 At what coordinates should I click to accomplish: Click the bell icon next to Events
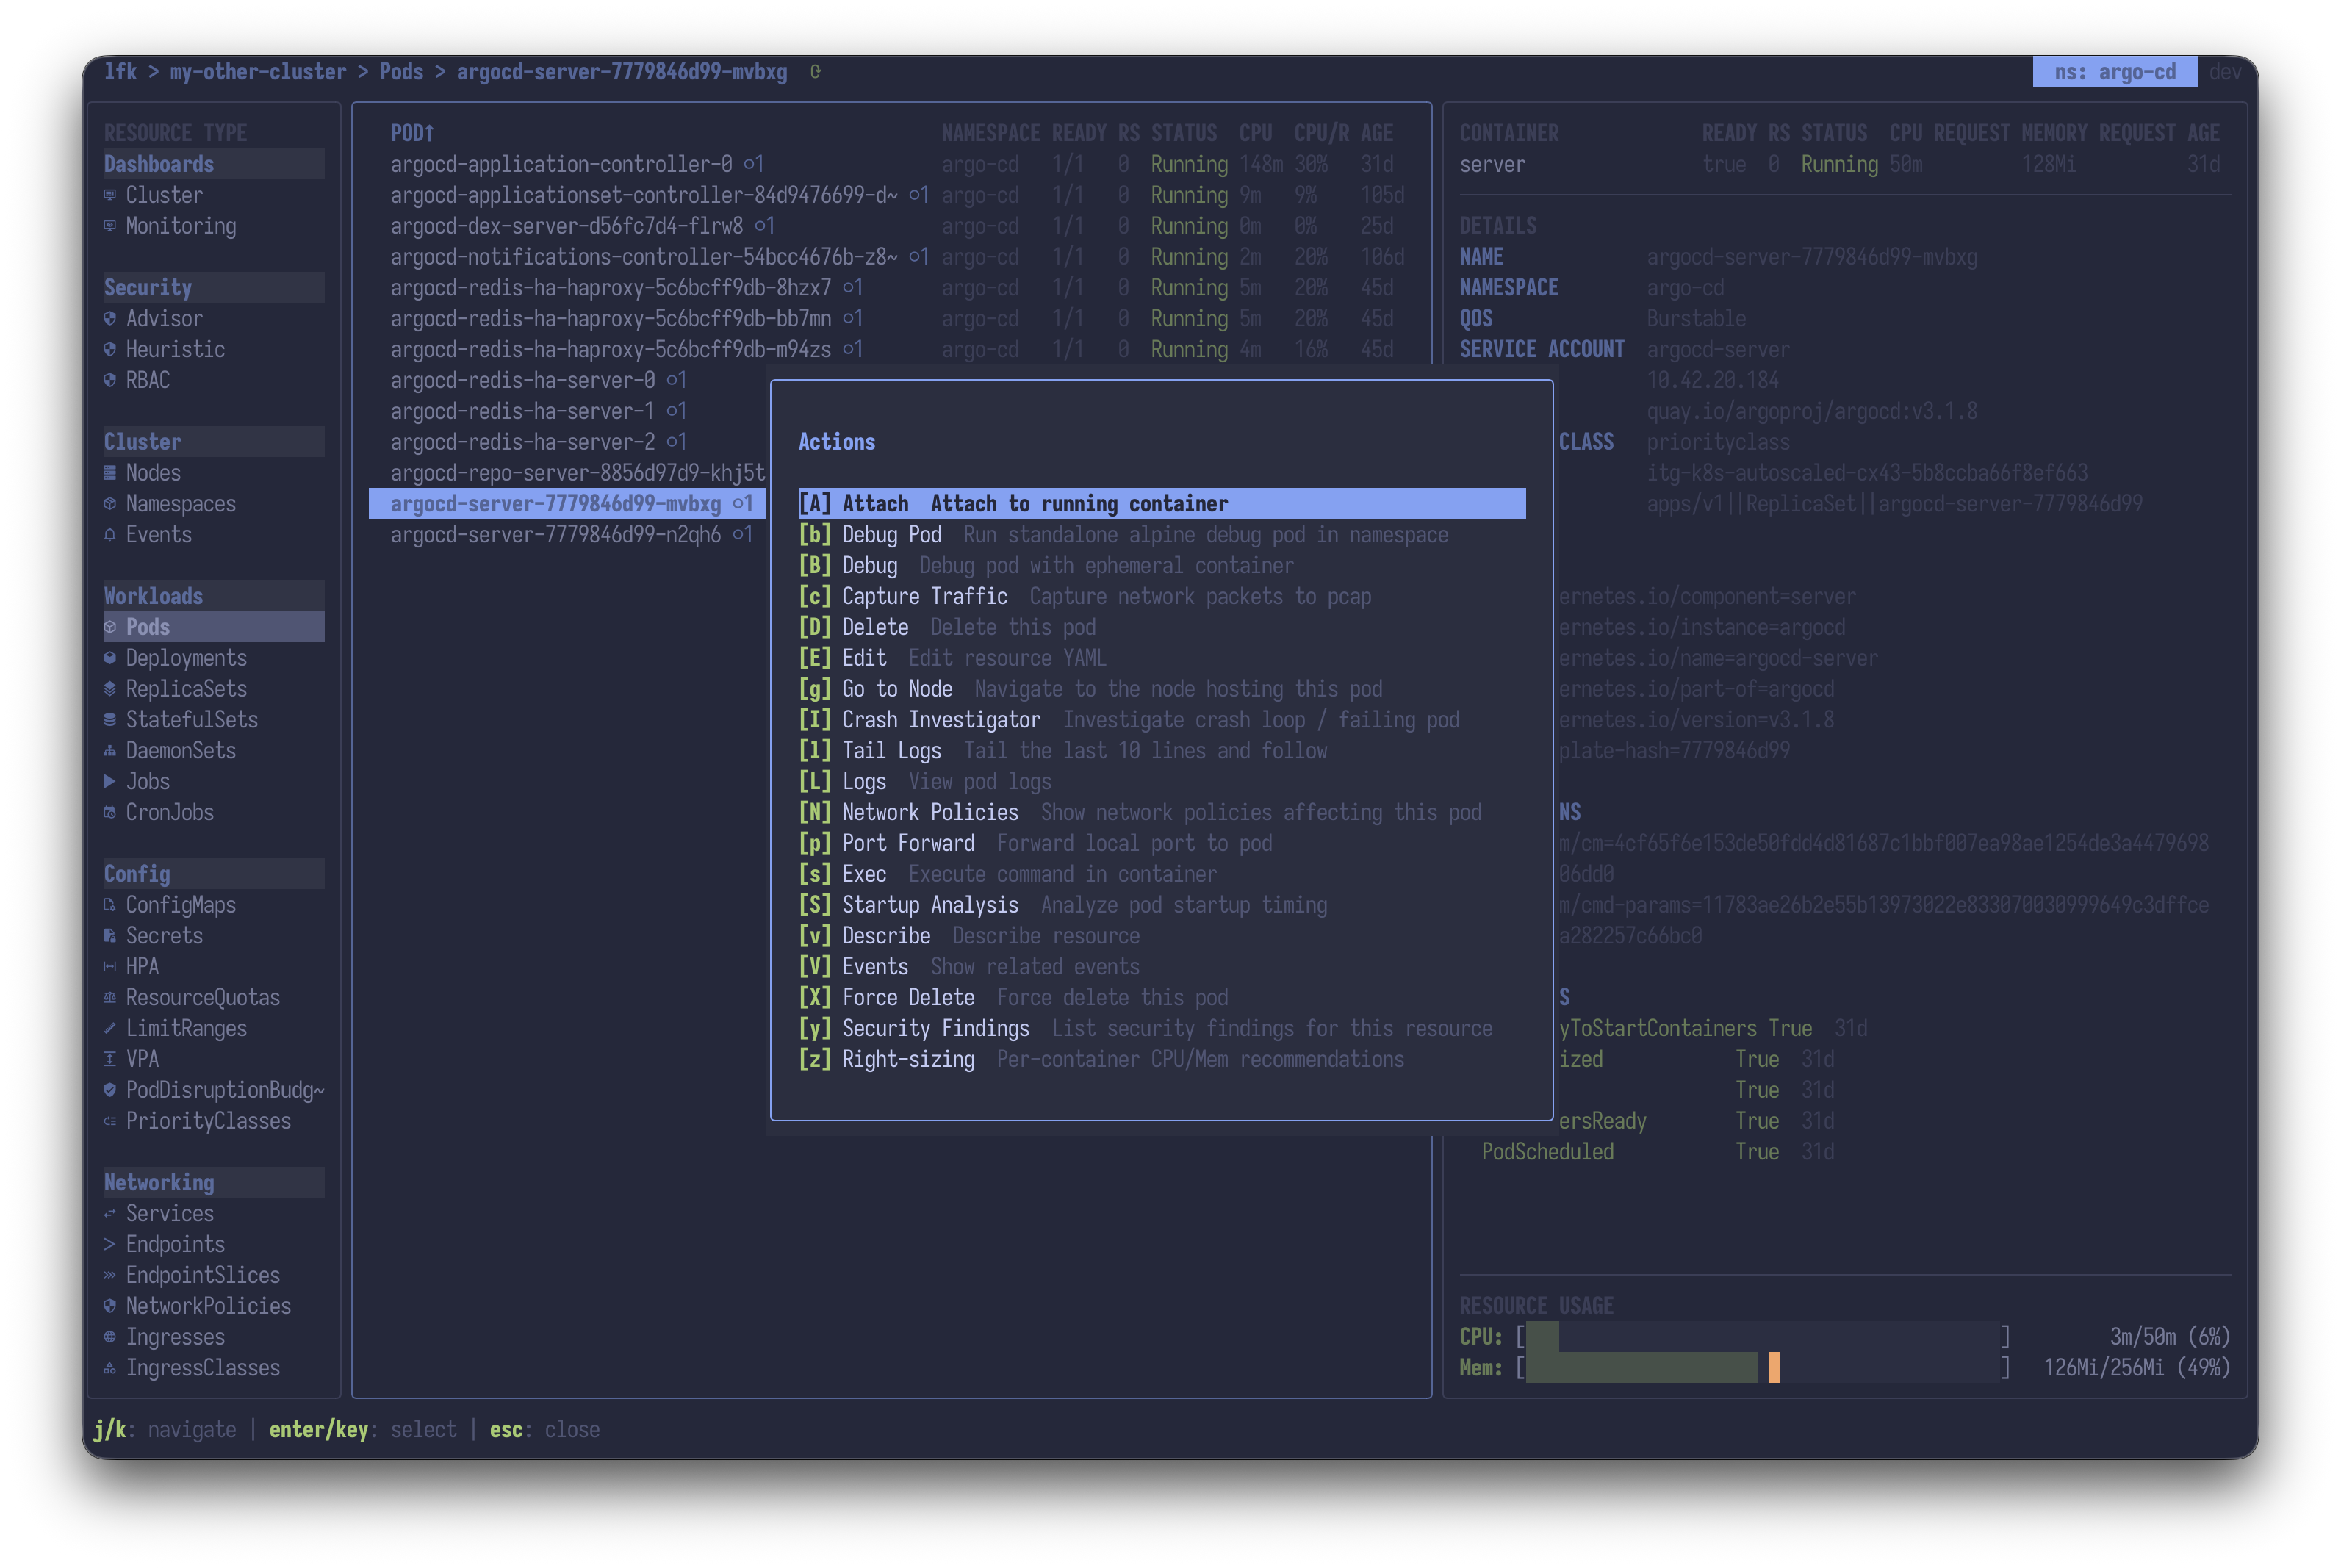(x=110, y=535)
